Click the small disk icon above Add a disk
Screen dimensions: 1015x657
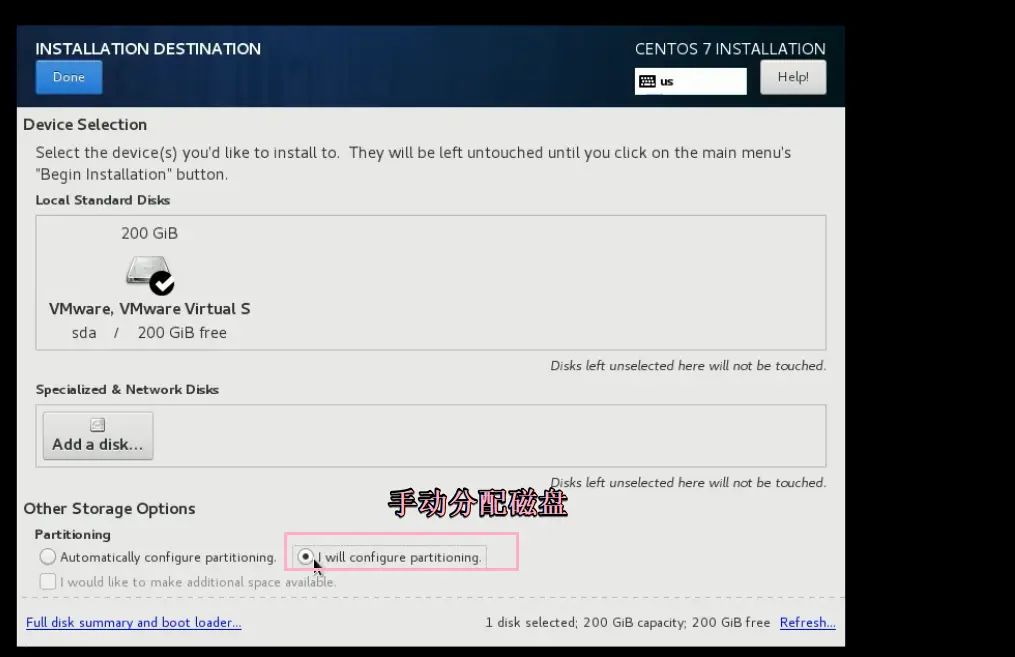98,425
